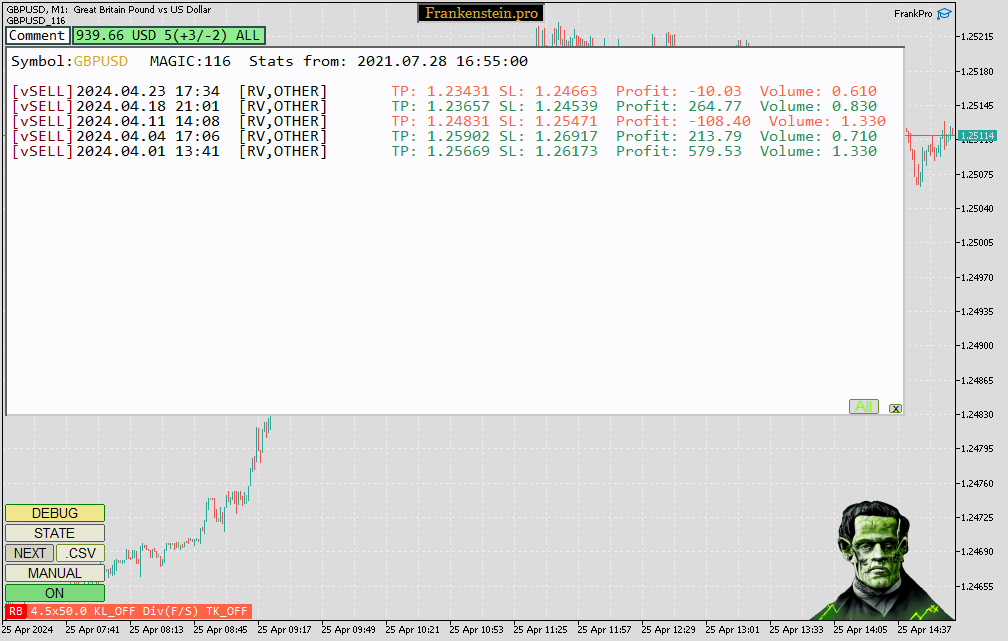
Task: Expand the Comment panel
Action: pyautogui.click(x=37, y=35)
